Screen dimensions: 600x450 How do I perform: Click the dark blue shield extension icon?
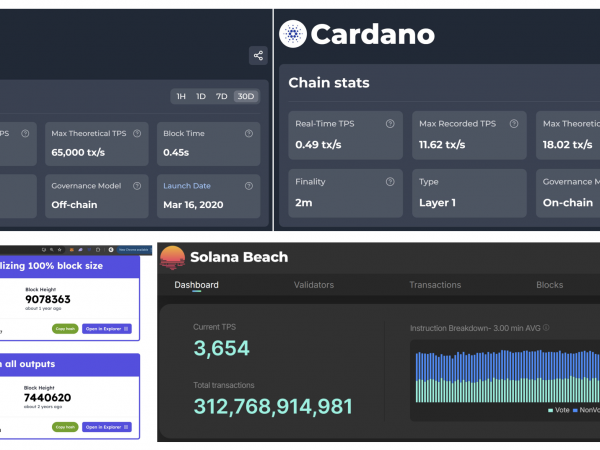(x=89, y=250)
